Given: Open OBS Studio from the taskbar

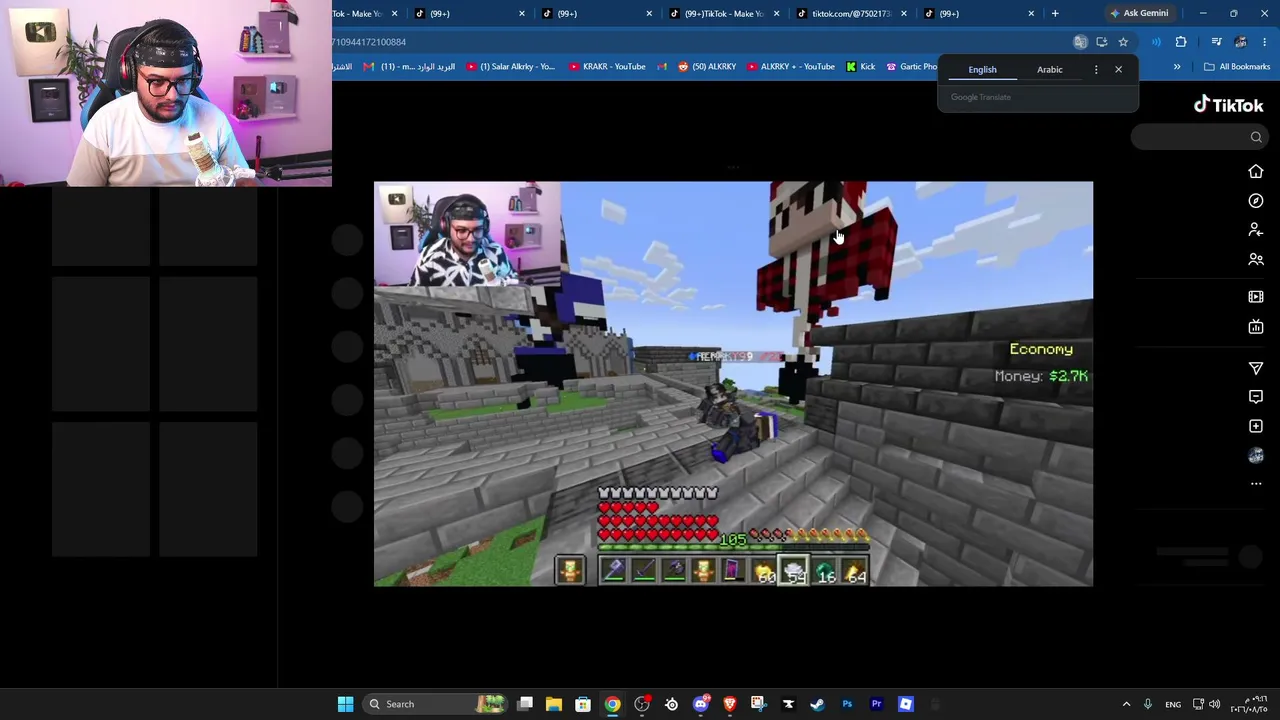Looking at the screenshot, I should point(642,704).
